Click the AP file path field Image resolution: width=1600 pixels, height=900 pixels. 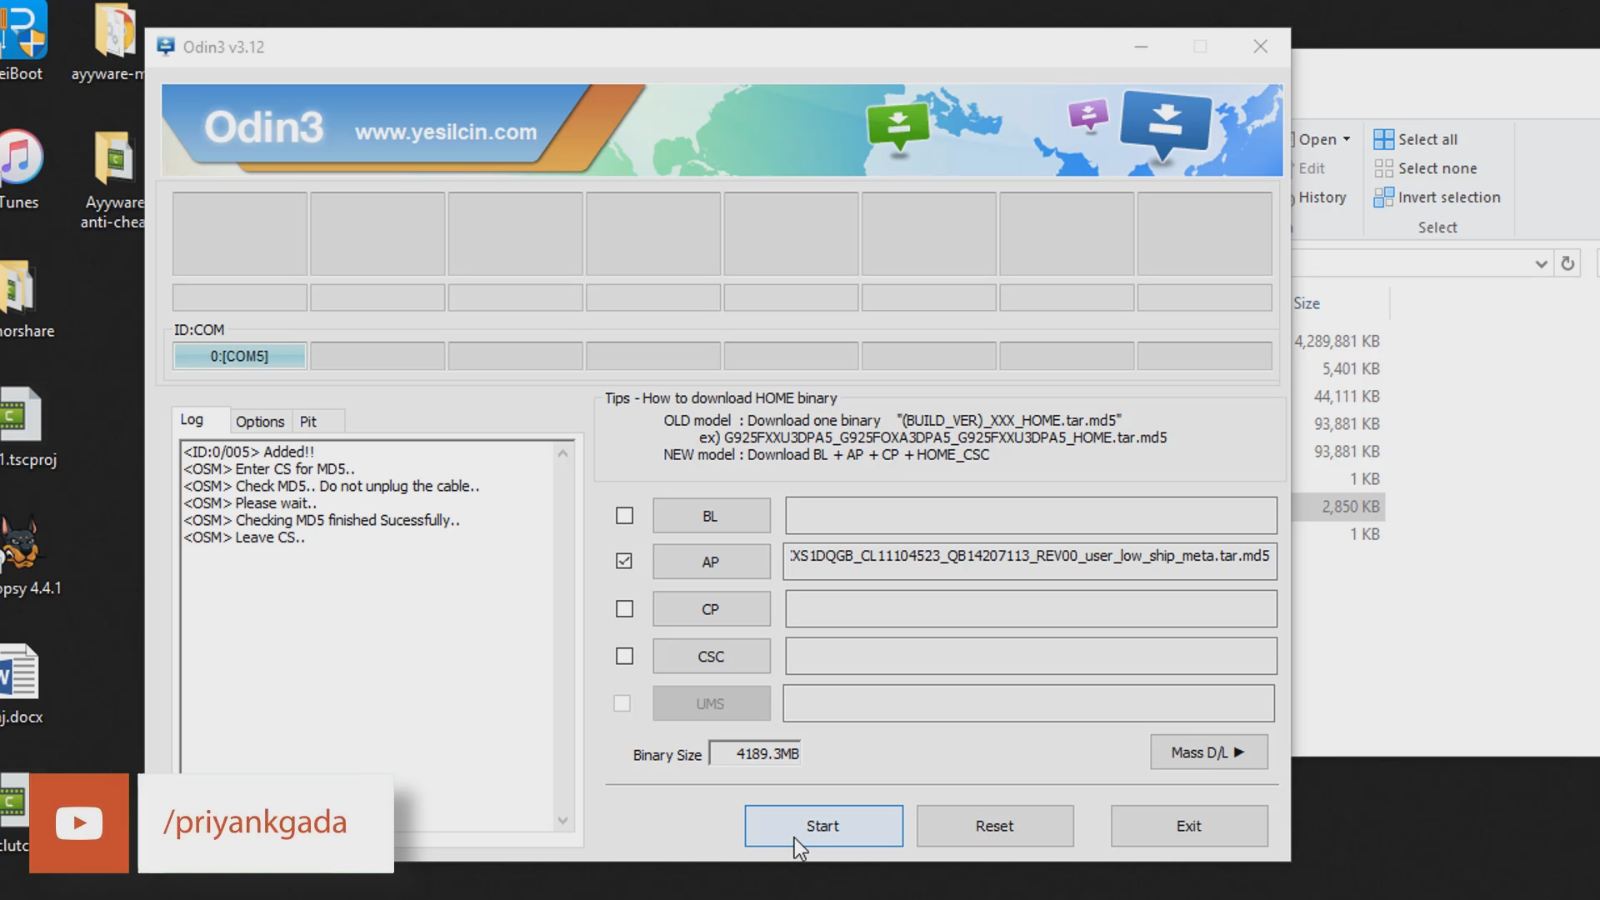(x=1031, y=561)
